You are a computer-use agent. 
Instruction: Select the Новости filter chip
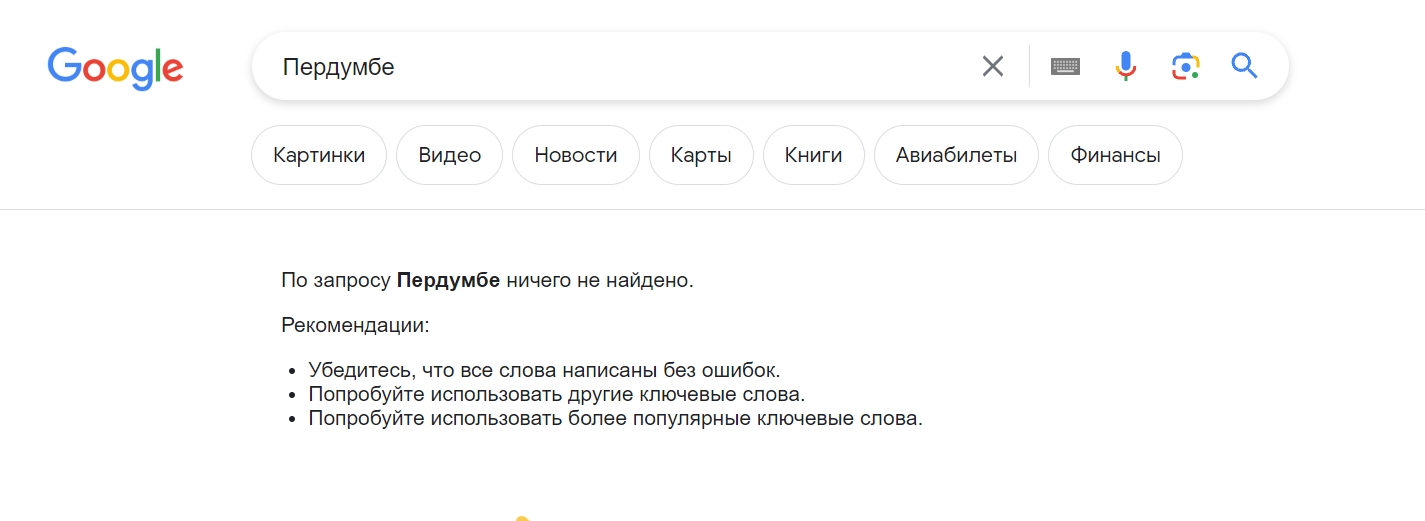tap(575, 155)
